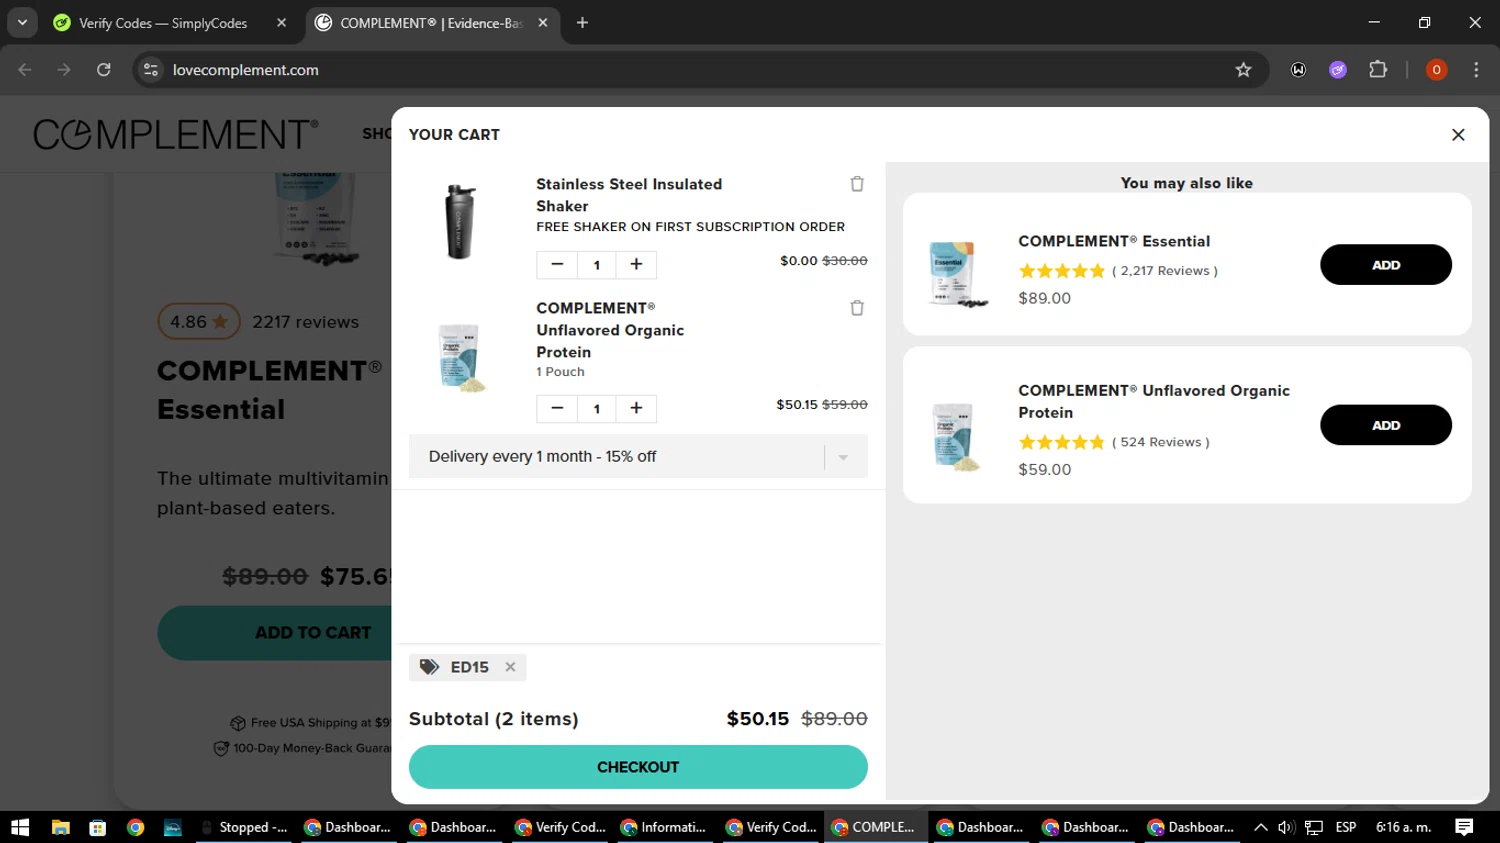Go forward in browser history

(64, 70)
